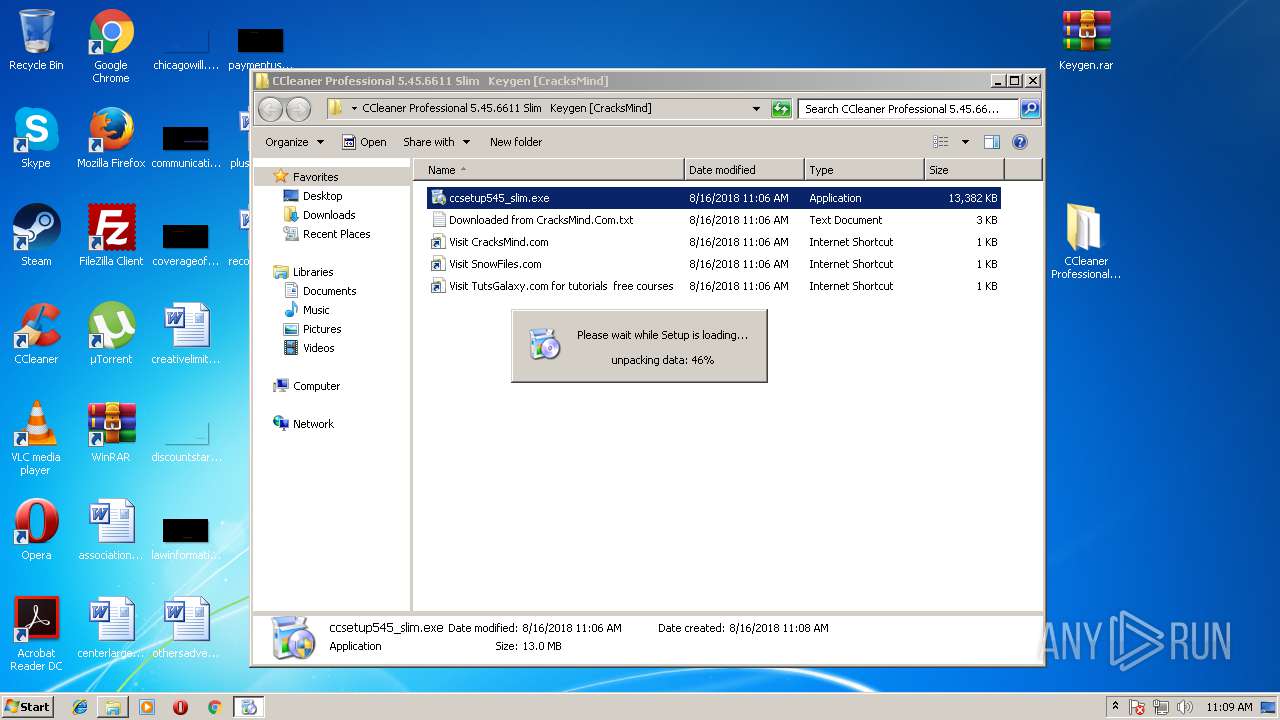
Task: Open Downloads in the navigation pane
Action: tap(329, 215)
